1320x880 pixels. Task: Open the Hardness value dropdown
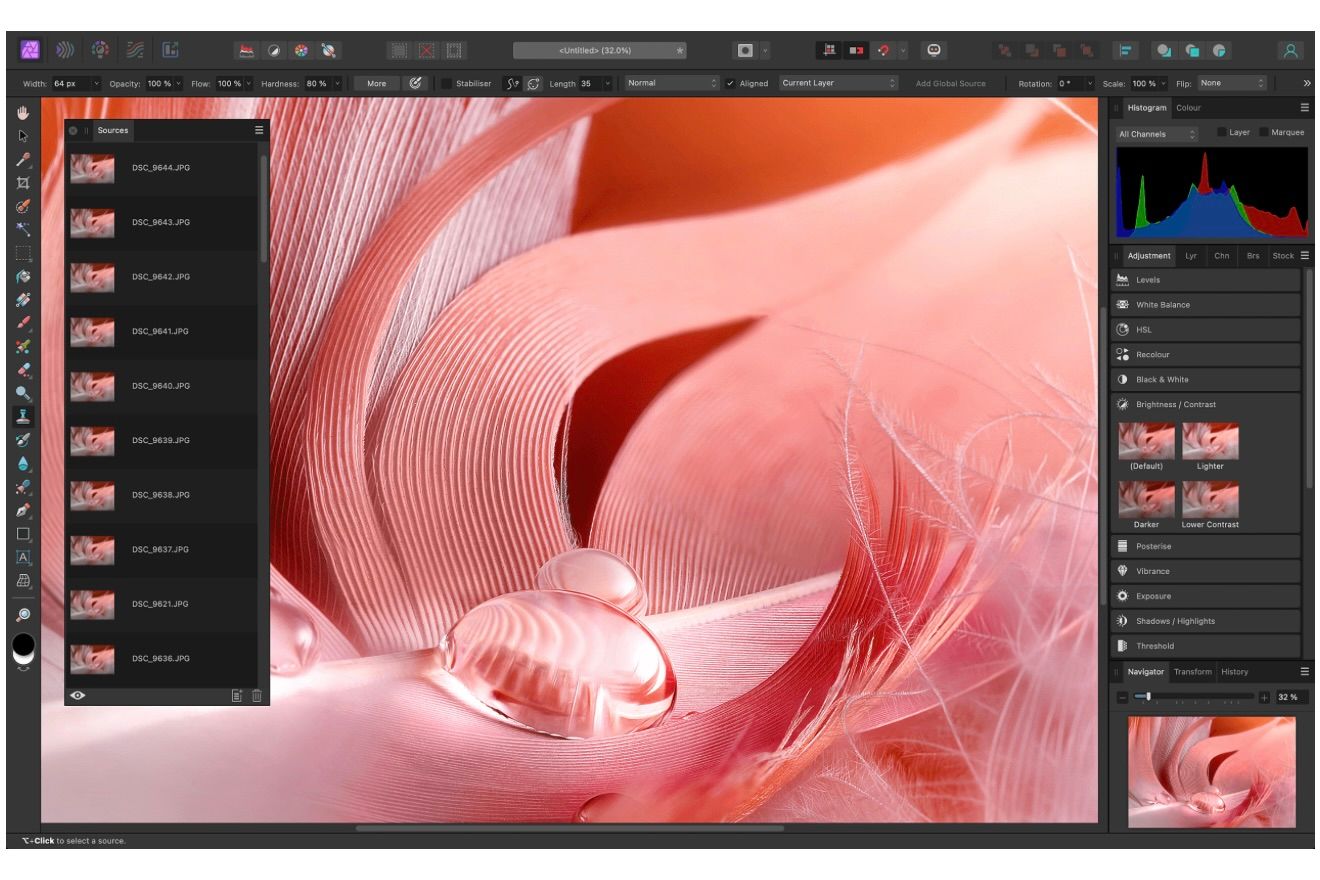(337, 83)
